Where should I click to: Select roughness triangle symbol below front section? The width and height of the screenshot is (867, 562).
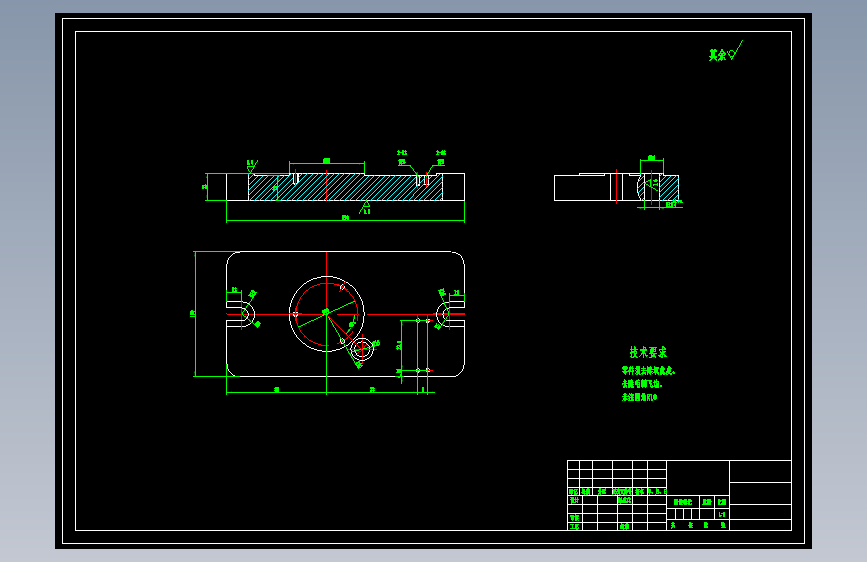pos(365,207)
